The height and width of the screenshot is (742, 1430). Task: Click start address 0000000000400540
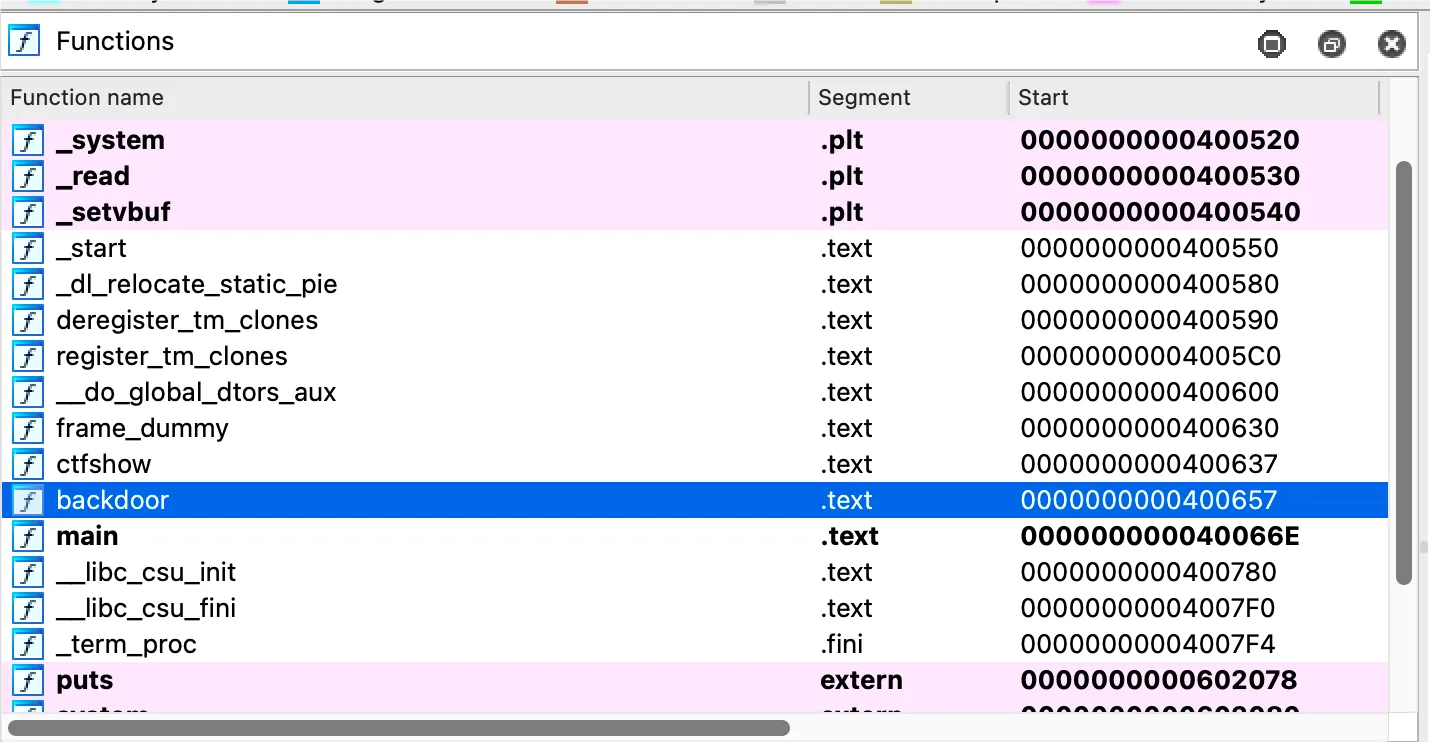coord(1160,213)
